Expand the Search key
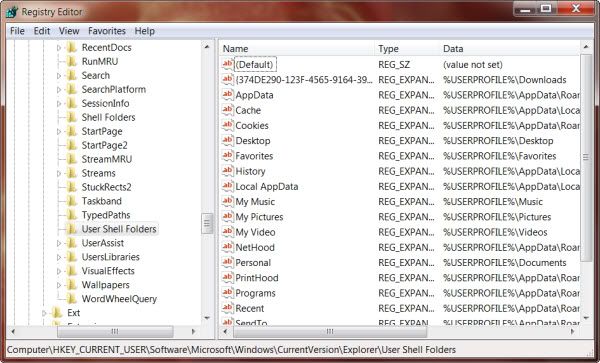 [x=59, y=76]
